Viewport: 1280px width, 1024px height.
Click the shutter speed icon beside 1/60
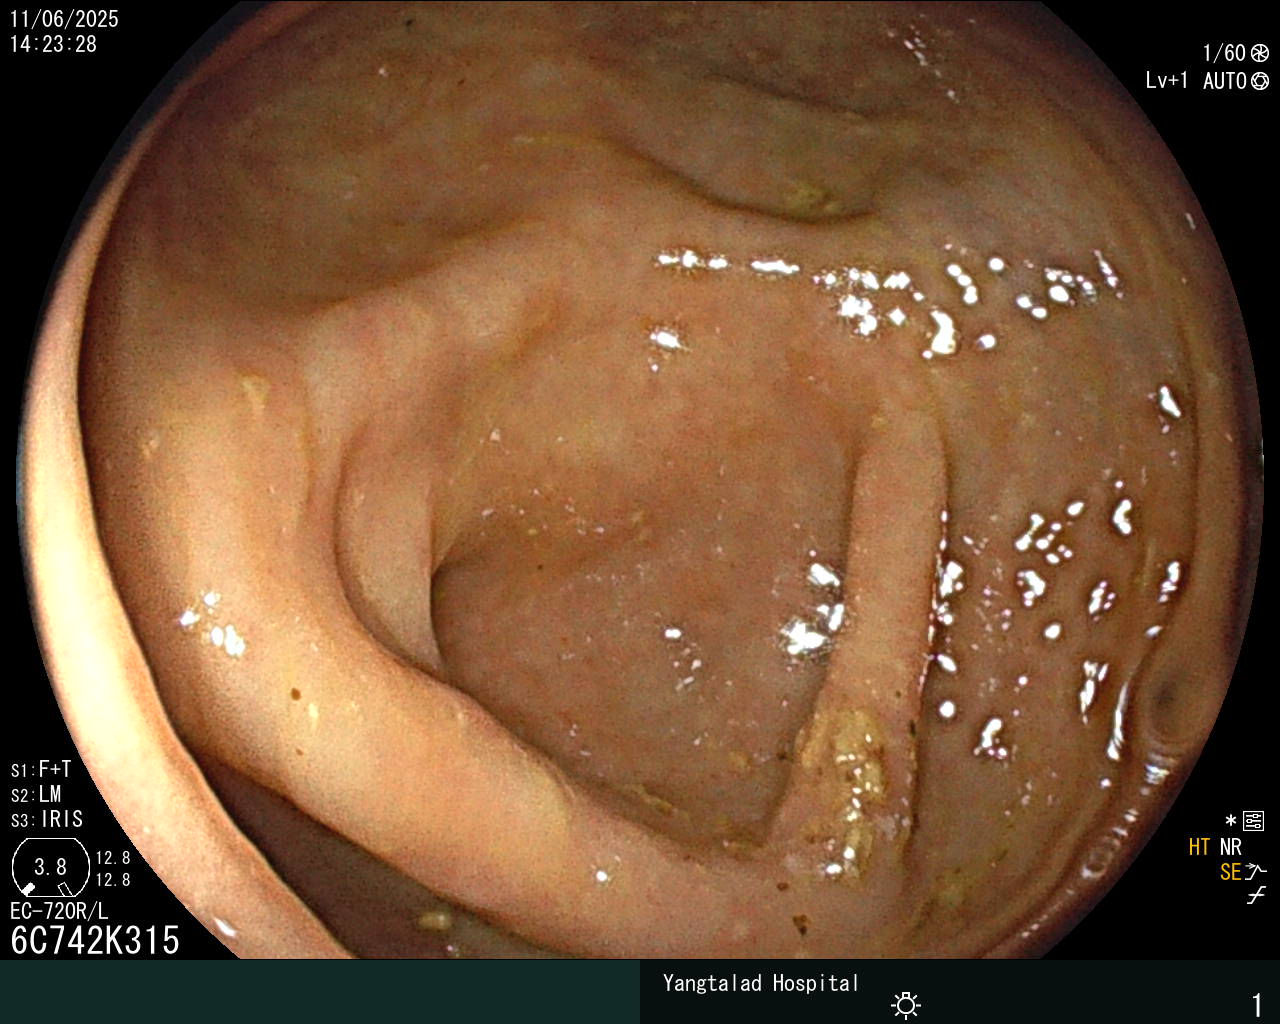pyautogui.click(x=1260, y=54)
